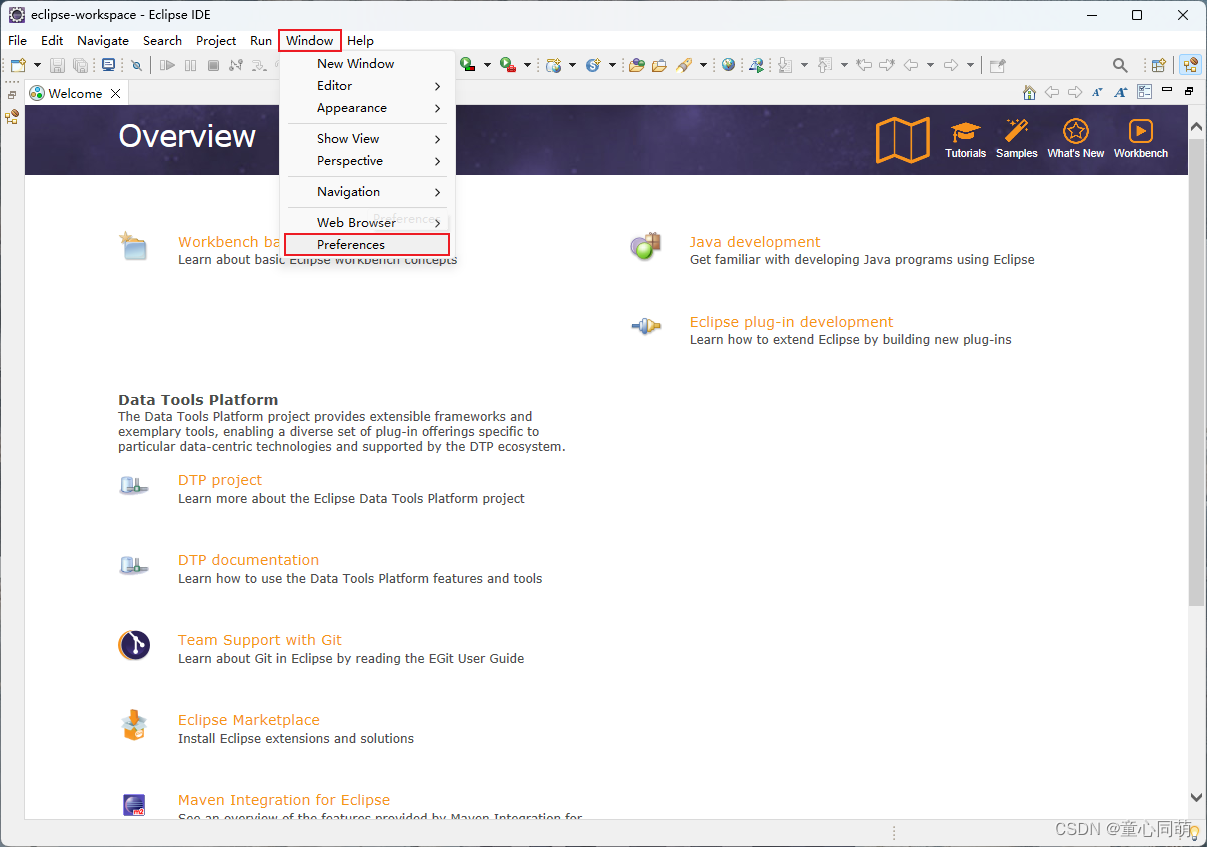Click the Open Web Browser globe icon
The height and width of the screenshot is (847, 1207).
(728, 65)
